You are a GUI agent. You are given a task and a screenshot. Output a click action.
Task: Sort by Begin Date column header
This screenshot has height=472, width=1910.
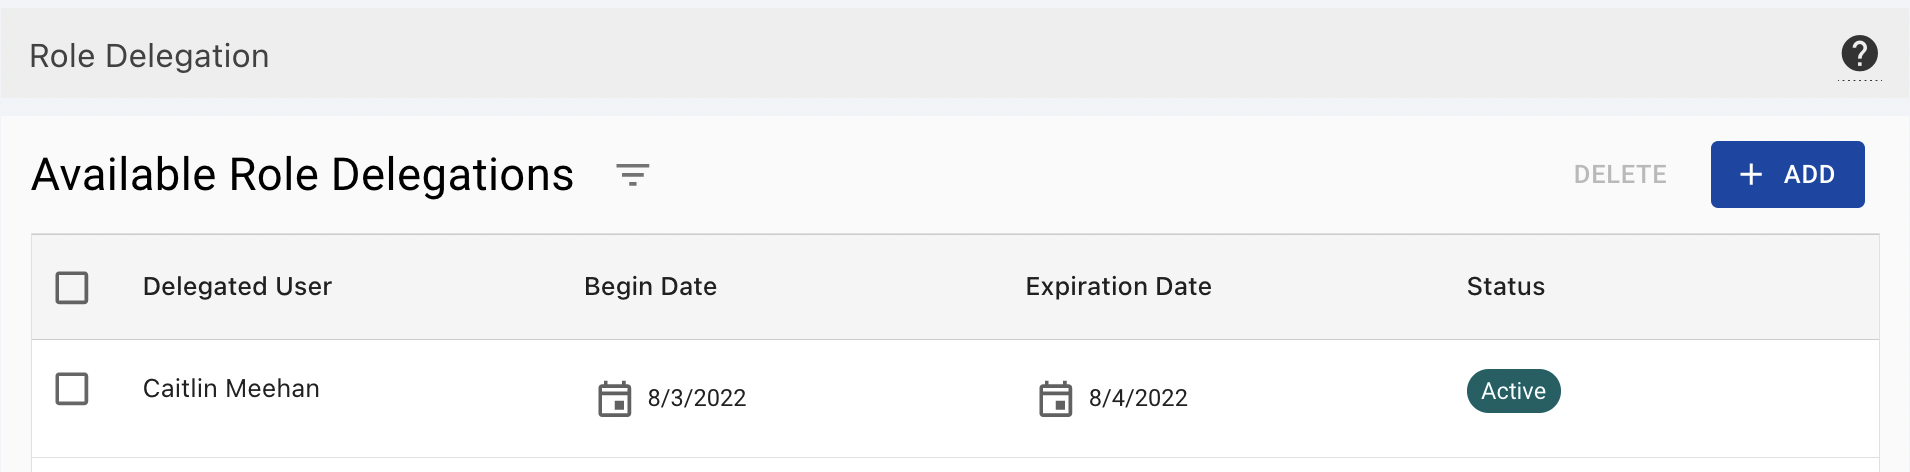tap(650, 287)
